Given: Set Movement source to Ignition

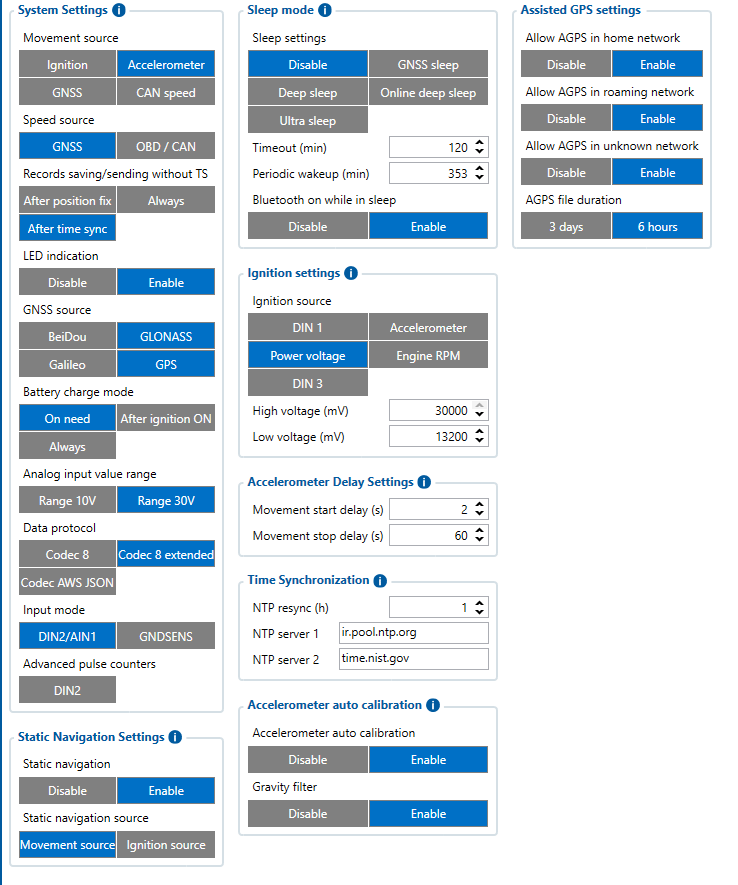Looking at the screenshot, I should point(67,64).
